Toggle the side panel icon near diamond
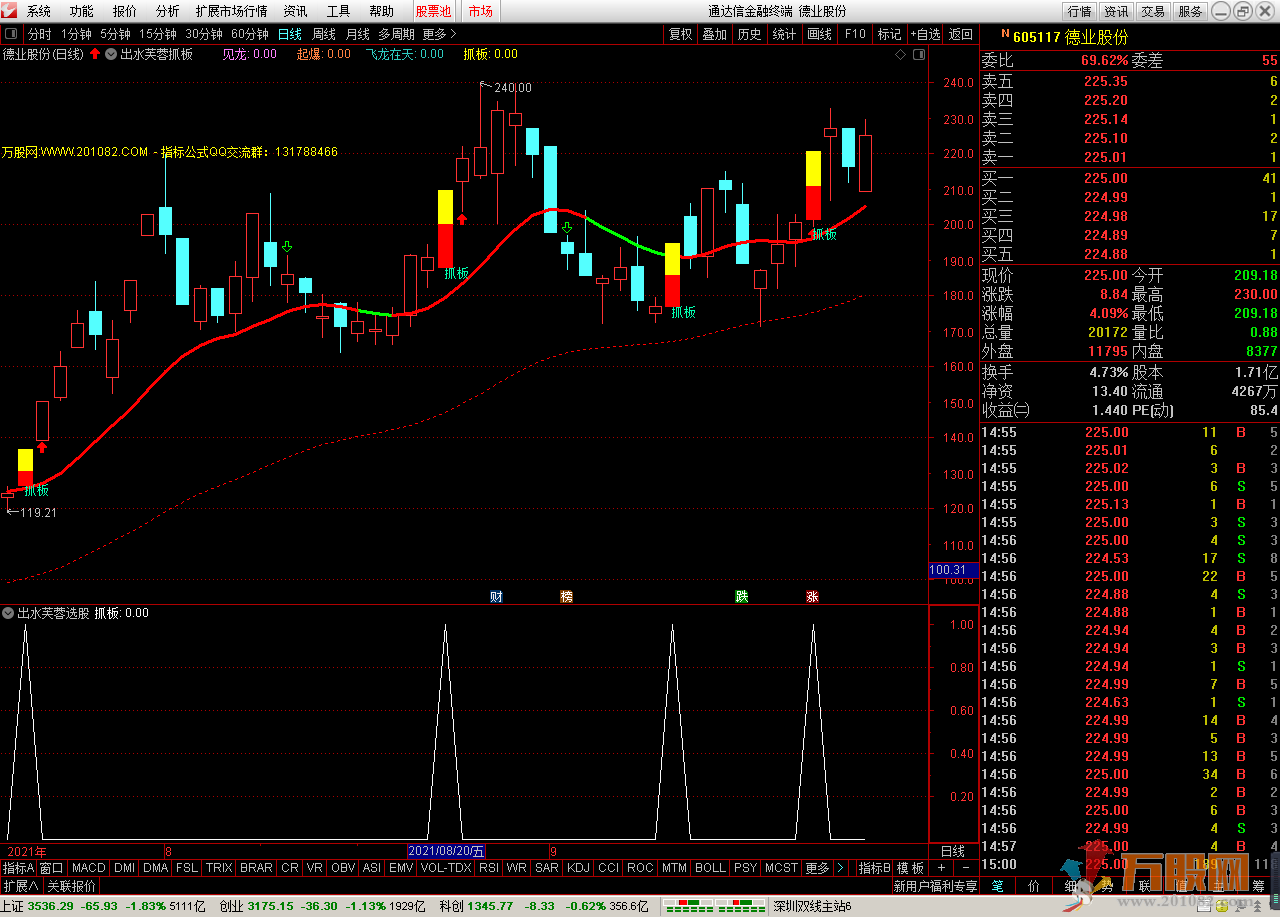 click(919, 54)
